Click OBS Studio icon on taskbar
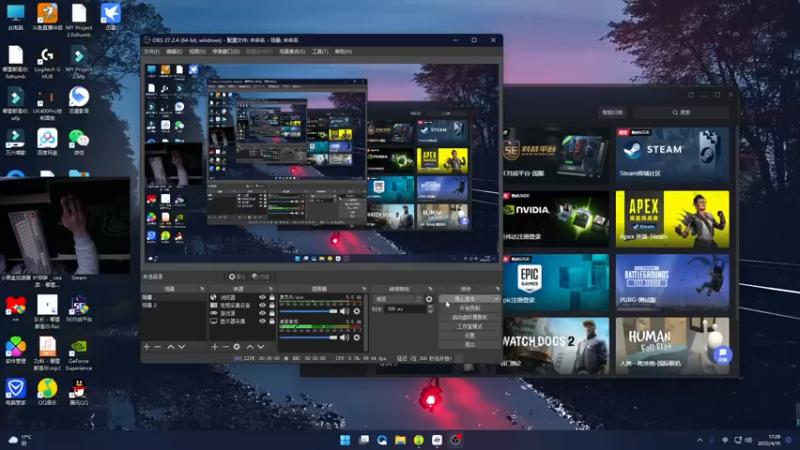 [x=456, y=440]
